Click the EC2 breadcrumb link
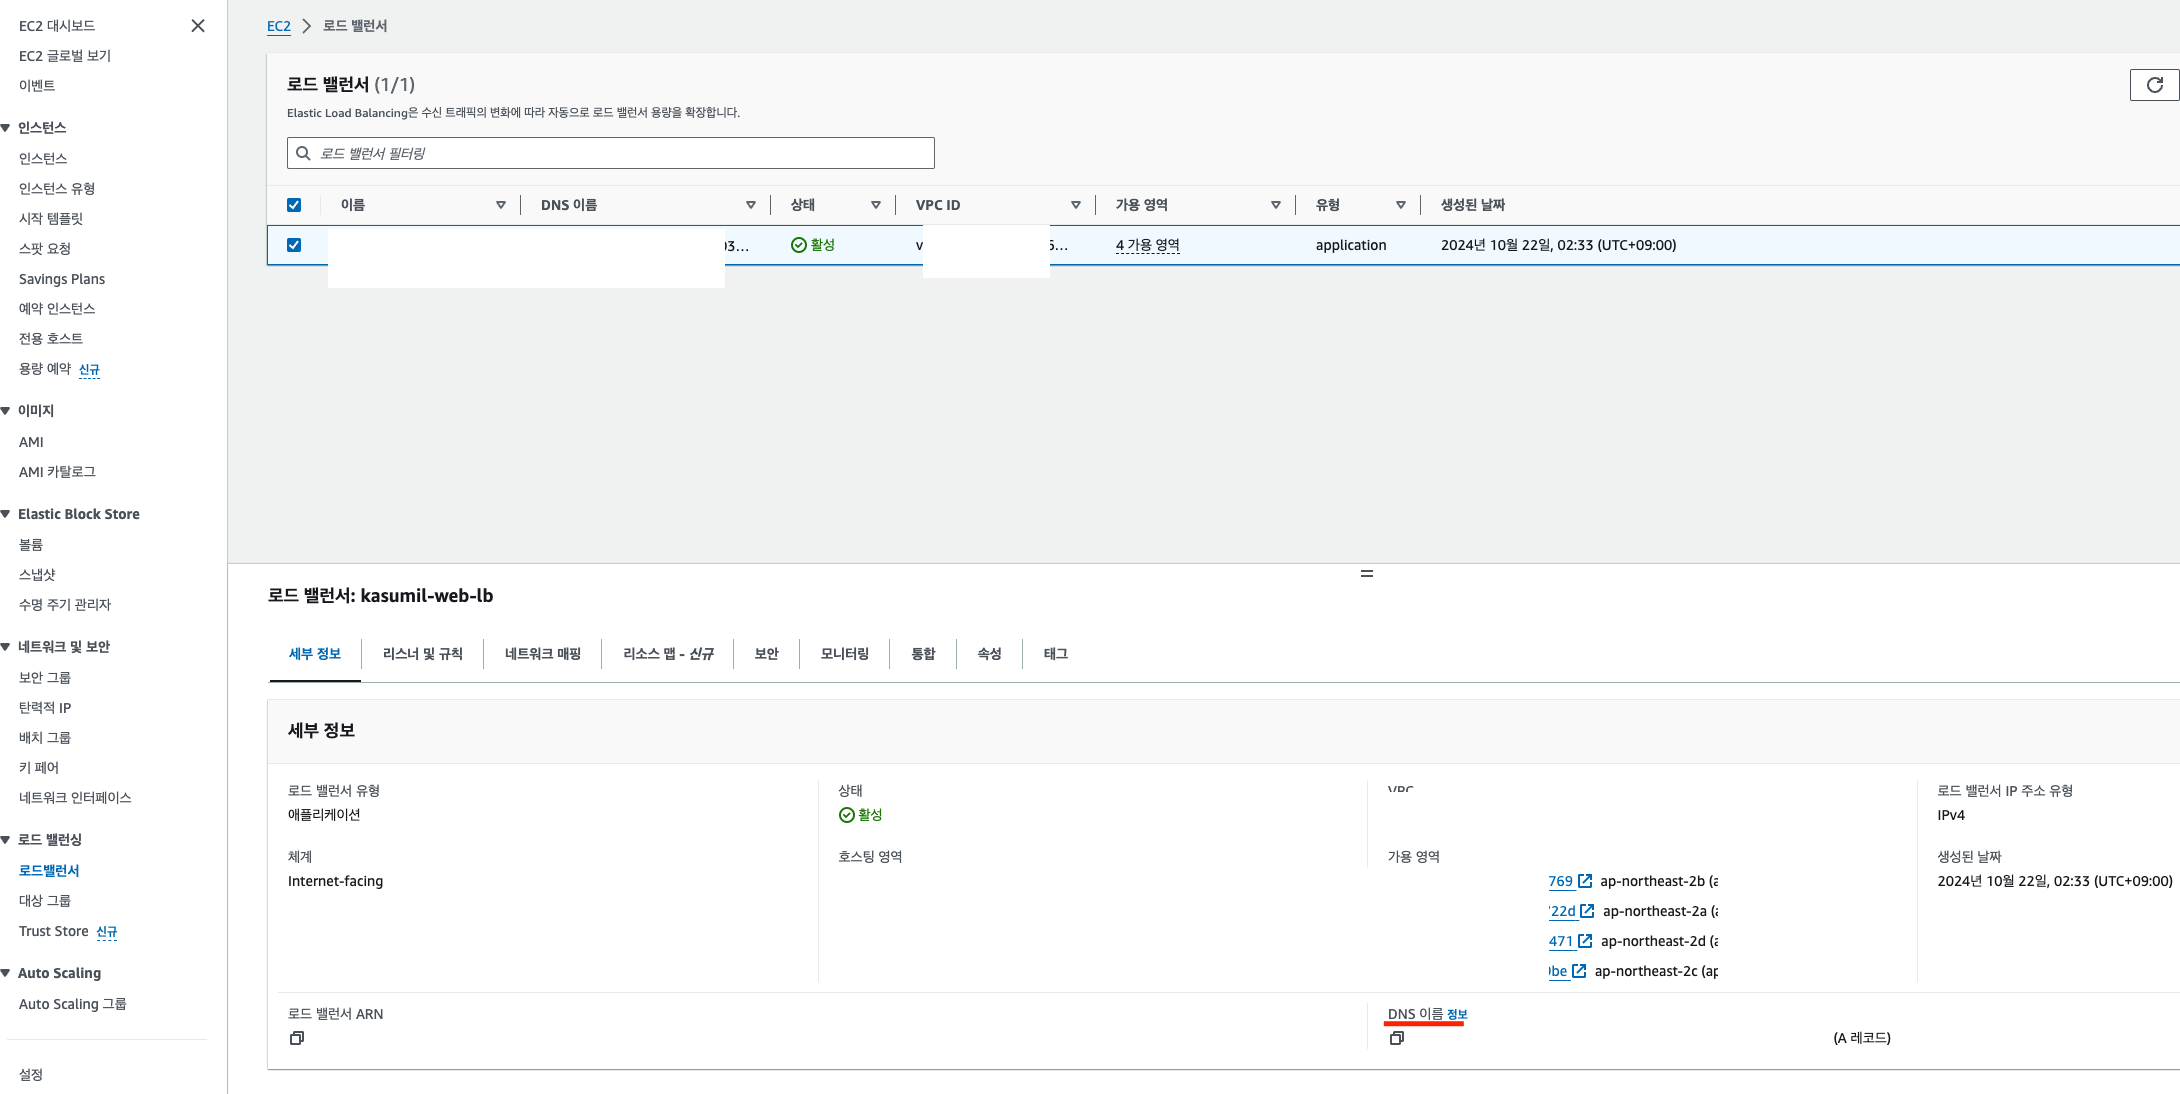This screenshot has height=1094, width=2180. [278, 26]
